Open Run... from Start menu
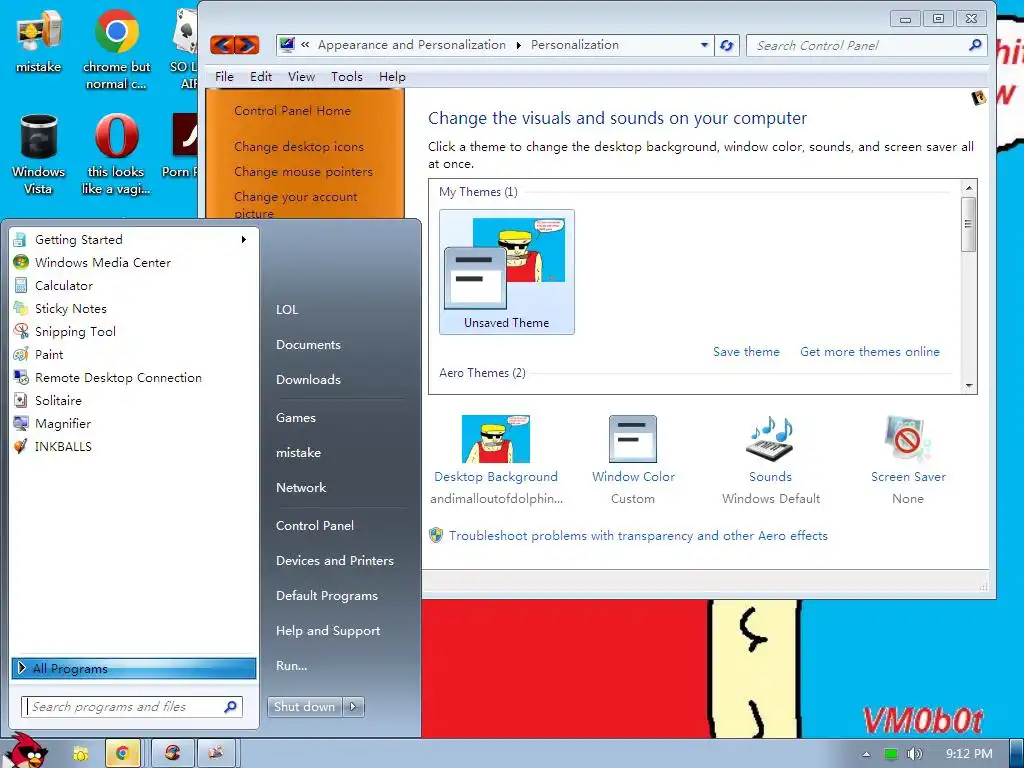The height and width of the screenshot is (768, 1024). 291,666
